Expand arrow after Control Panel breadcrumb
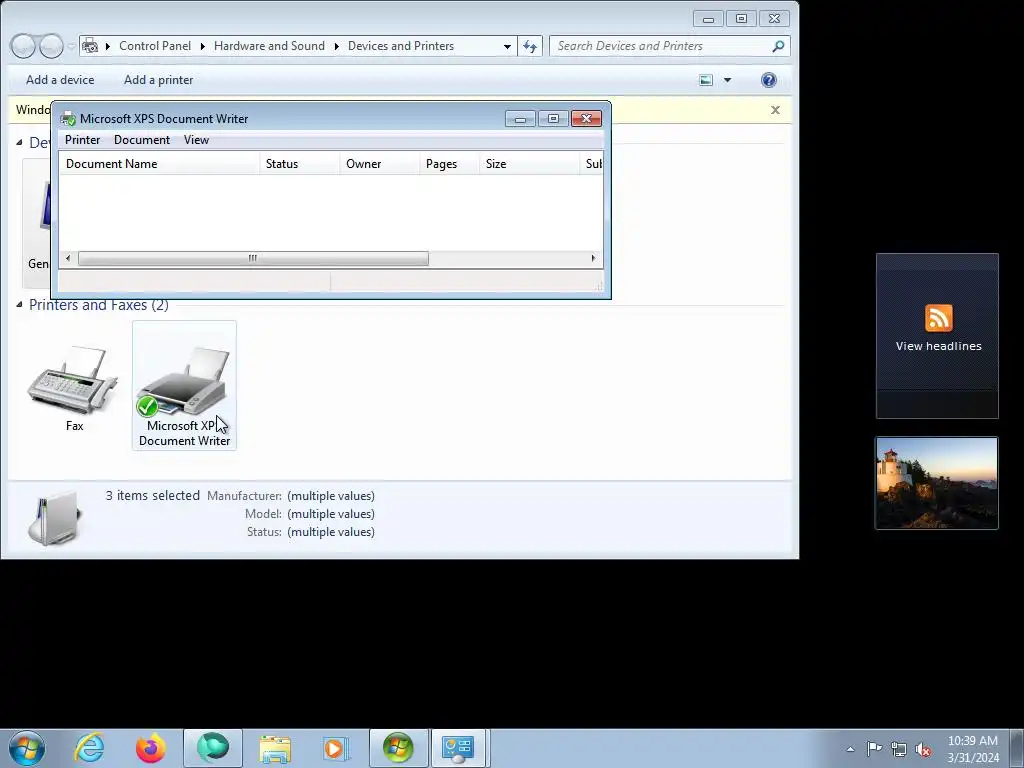 (x=202, y=46)
